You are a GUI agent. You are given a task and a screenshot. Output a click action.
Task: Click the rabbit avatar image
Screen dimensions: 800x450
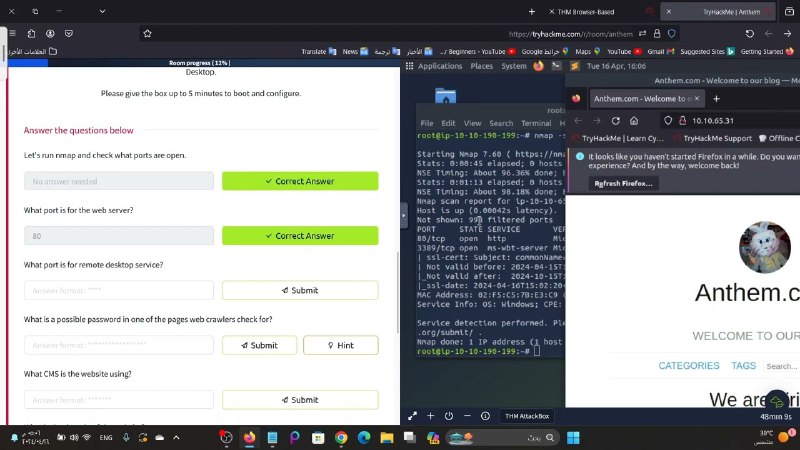(764, 247)
